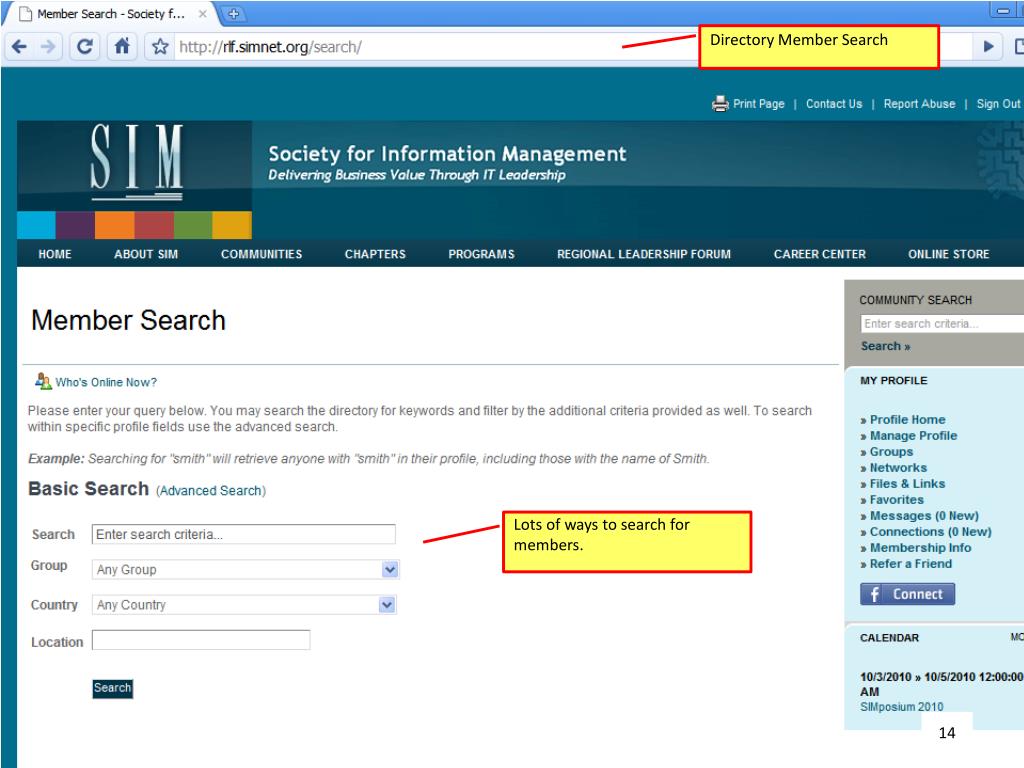Bookmark the page with the star icon
This screenshot has height=768, width=1024.
pos(160,47)
